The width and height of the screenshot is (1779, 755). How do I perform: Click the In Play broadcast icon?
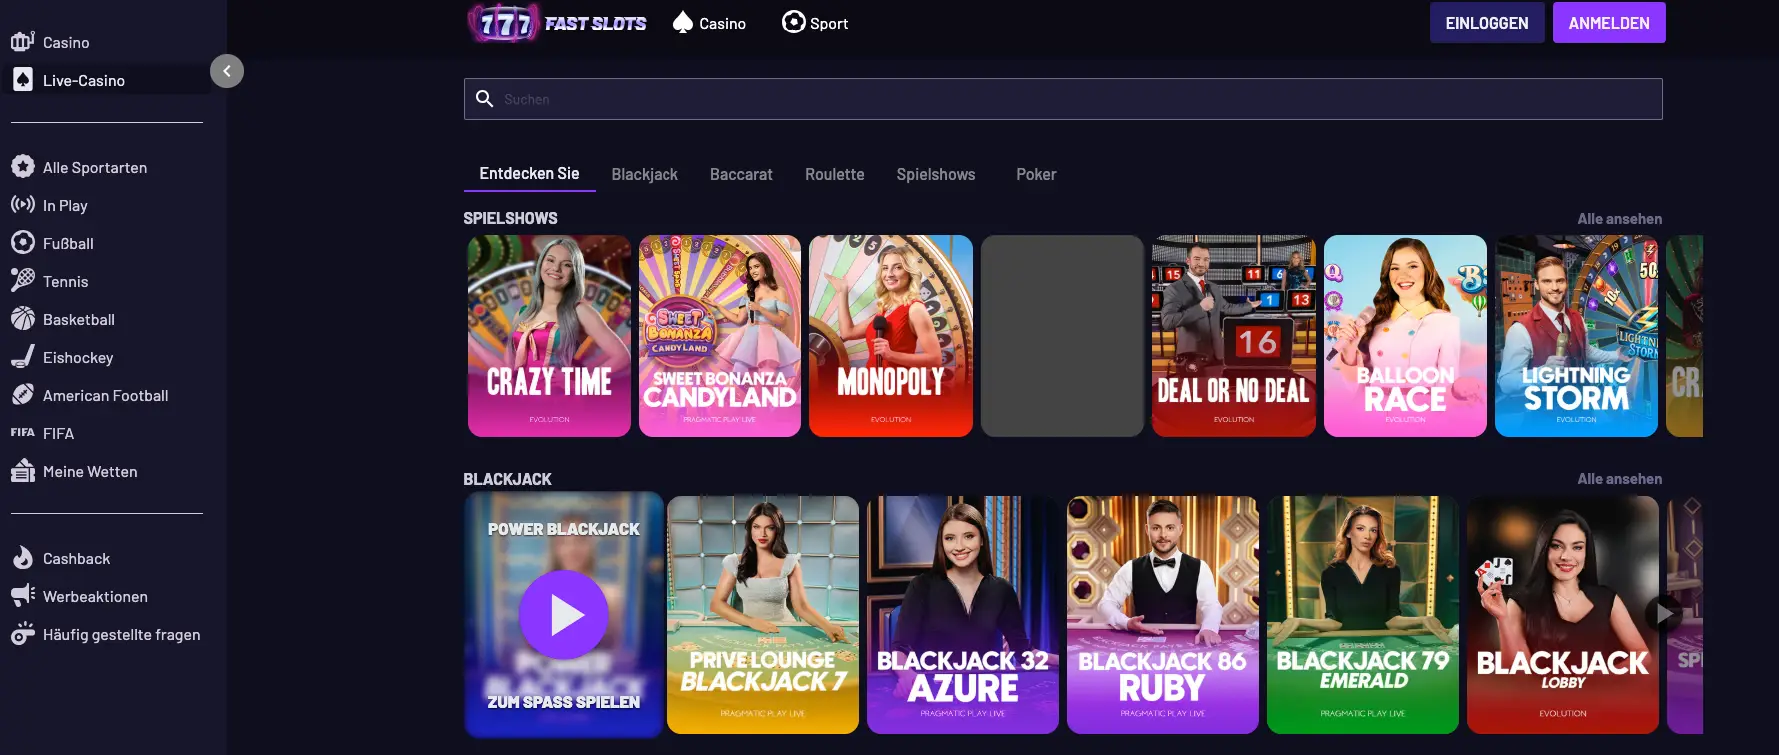(23, 205)
